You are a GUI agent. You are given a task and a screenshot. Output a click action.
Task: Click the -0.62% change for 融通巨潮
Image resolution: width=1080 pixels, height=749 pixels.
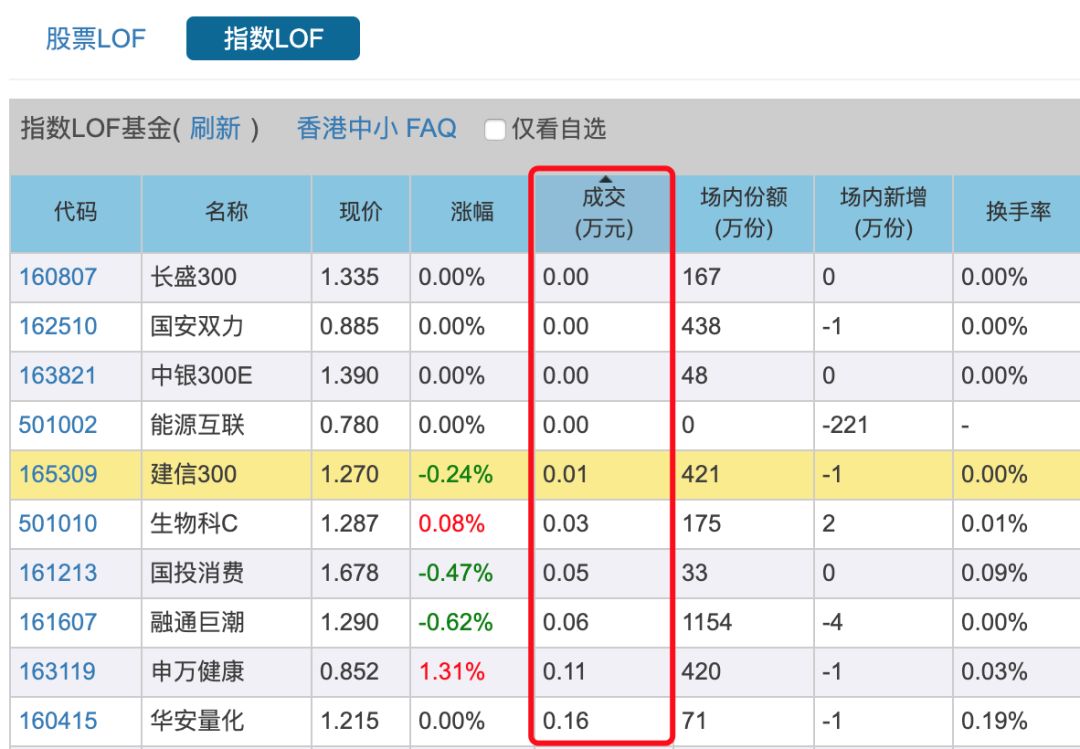click(x=455, y=623)
